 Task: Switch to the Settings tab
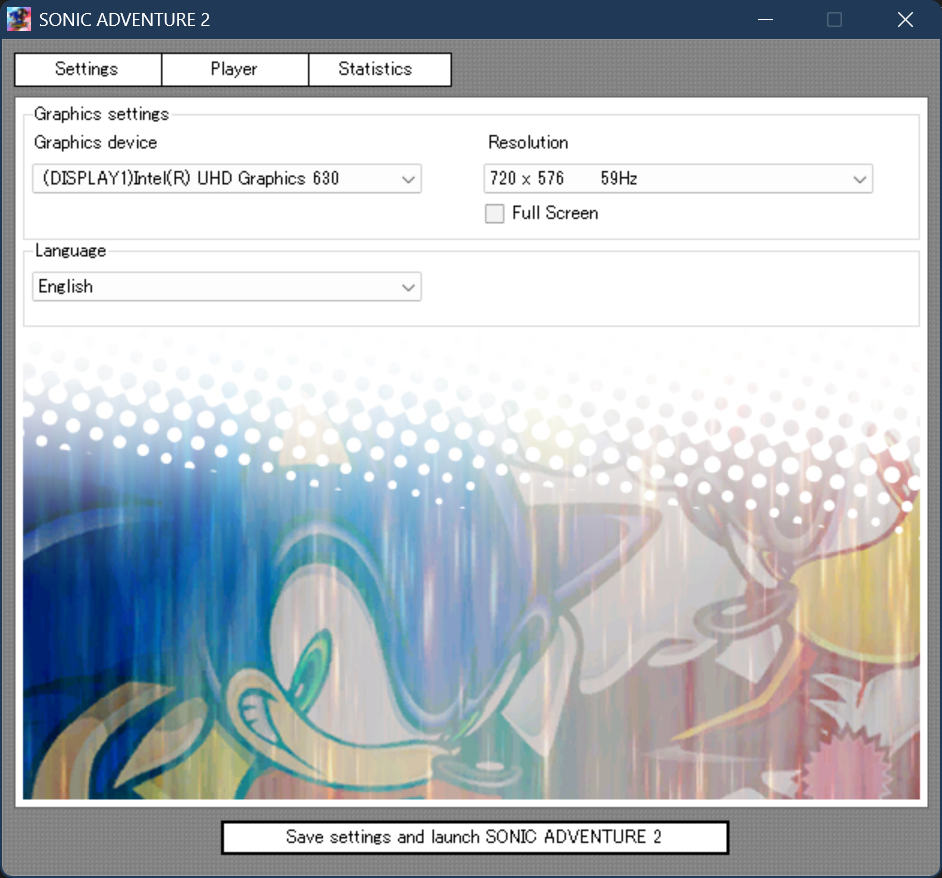click(x=87, y=69)
